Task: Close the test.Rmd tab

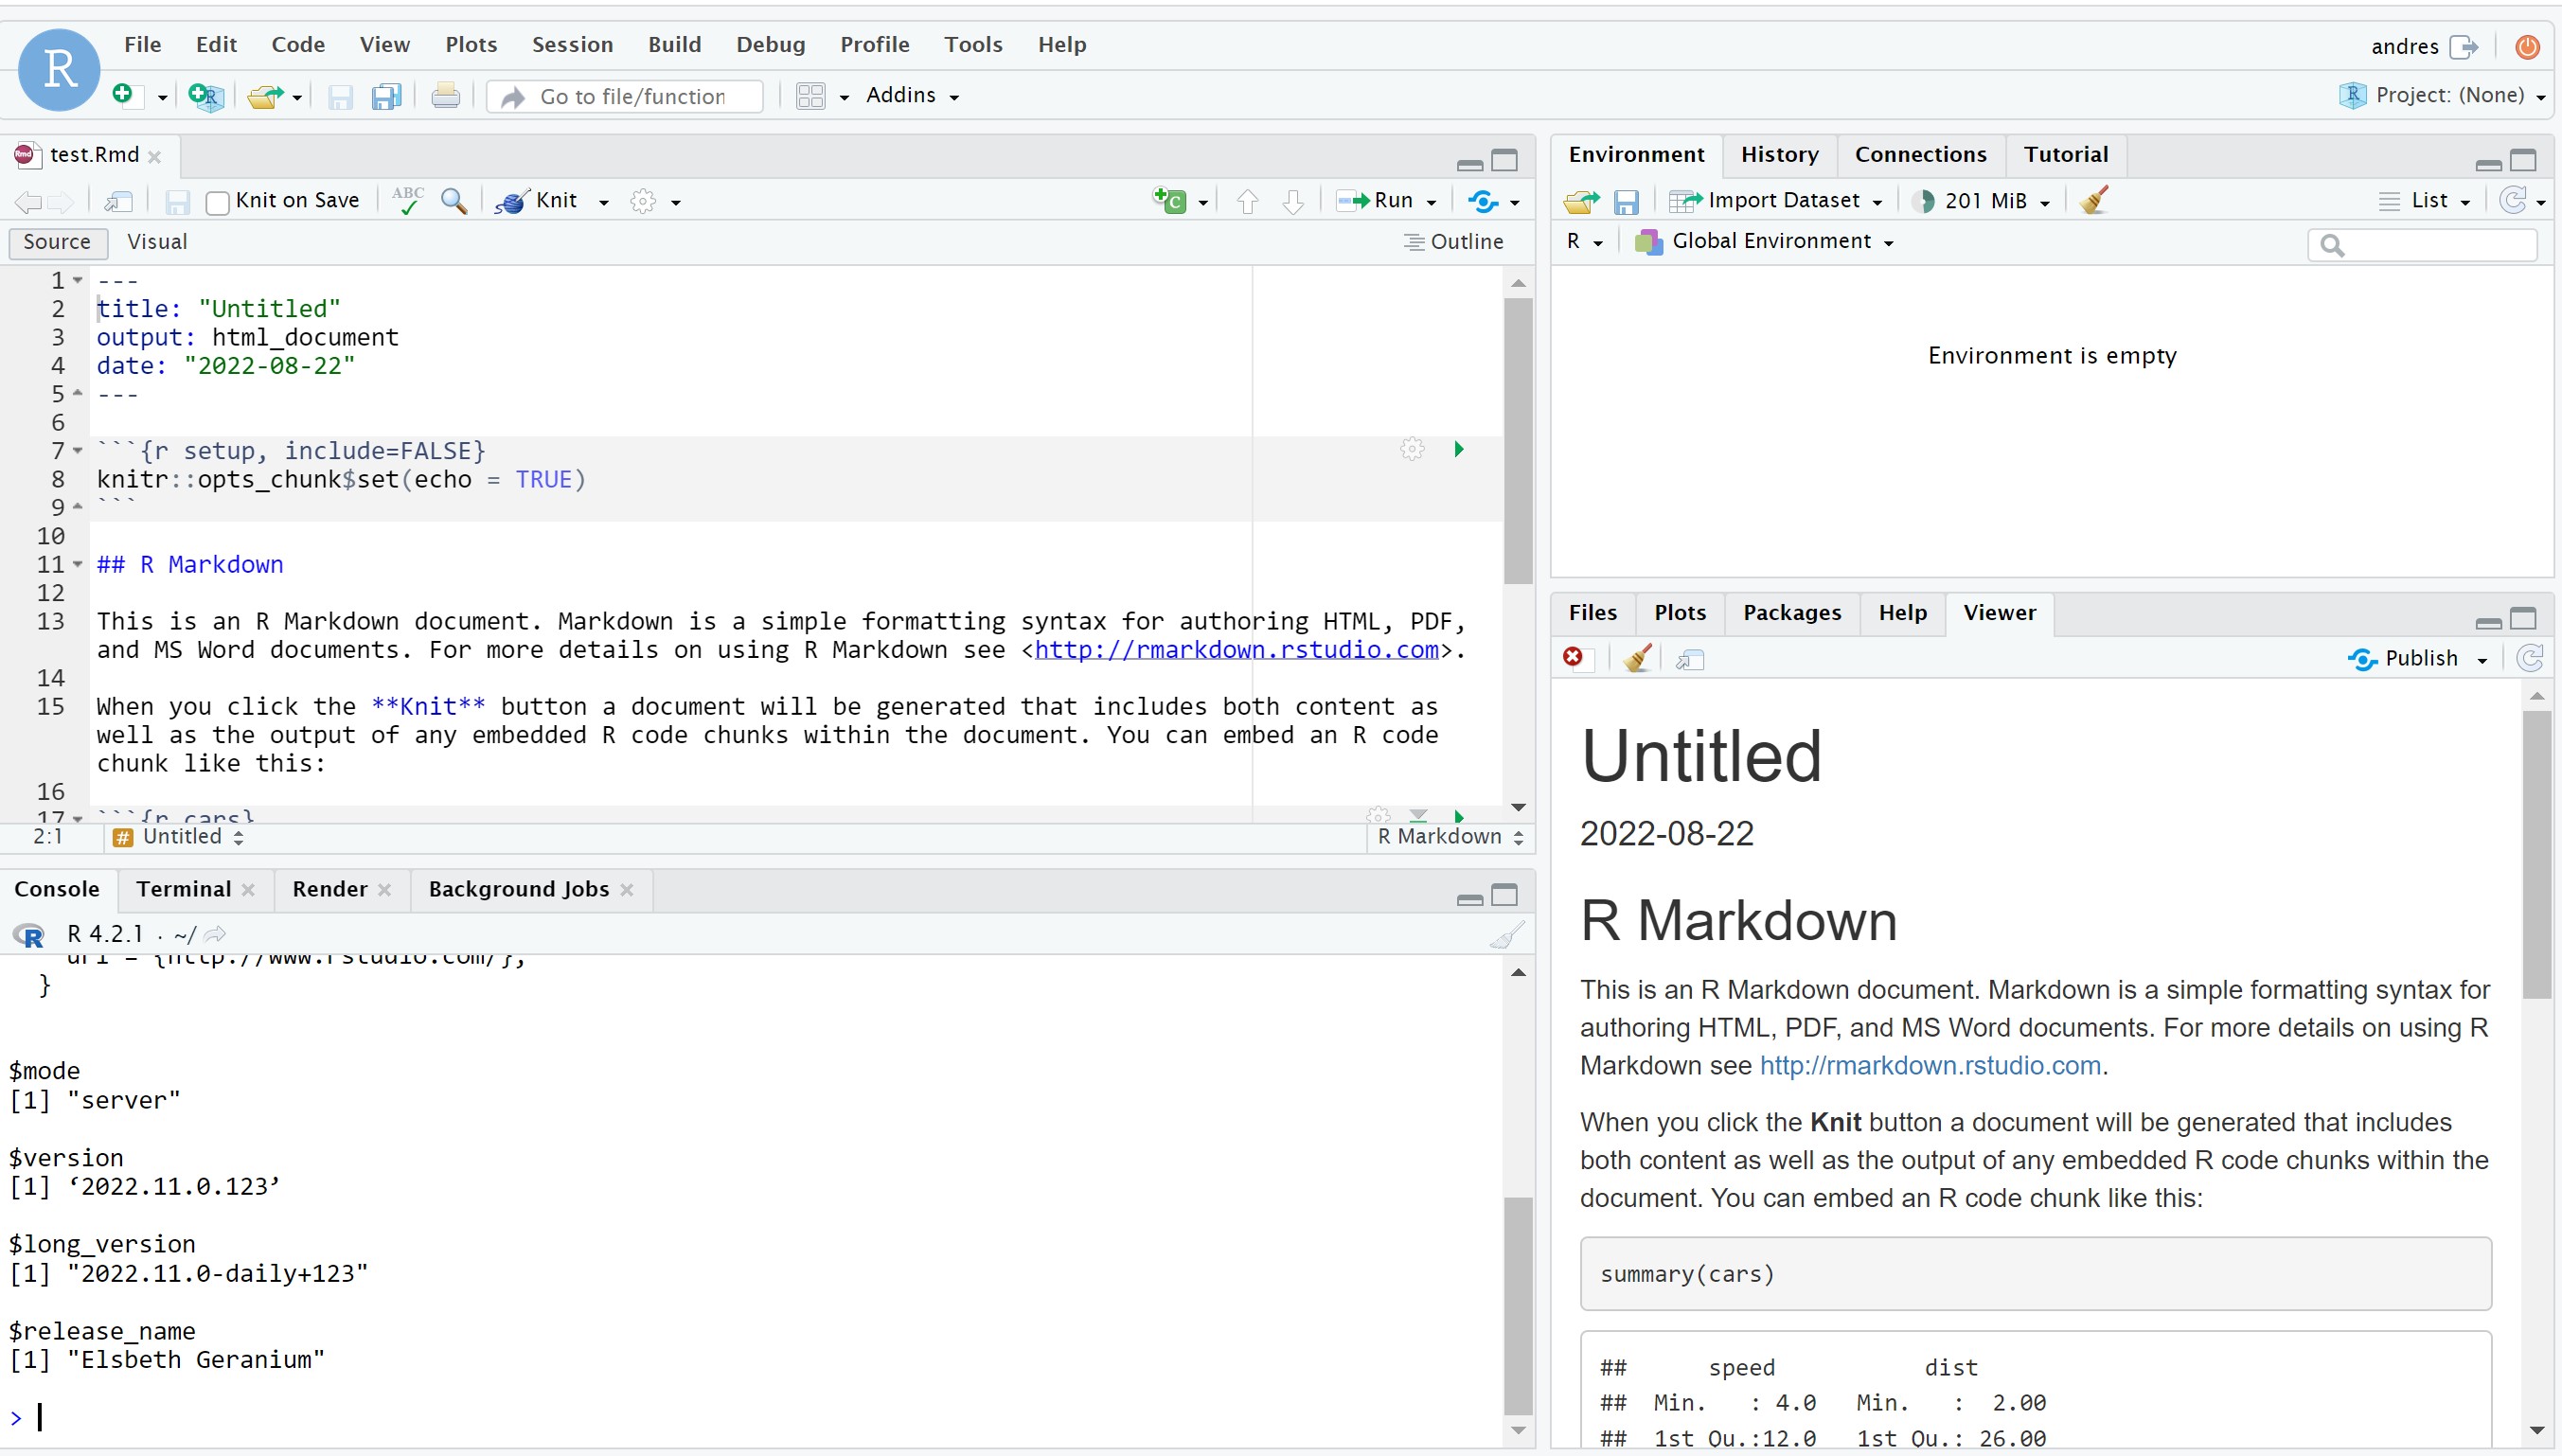Action: coord(155,157)
